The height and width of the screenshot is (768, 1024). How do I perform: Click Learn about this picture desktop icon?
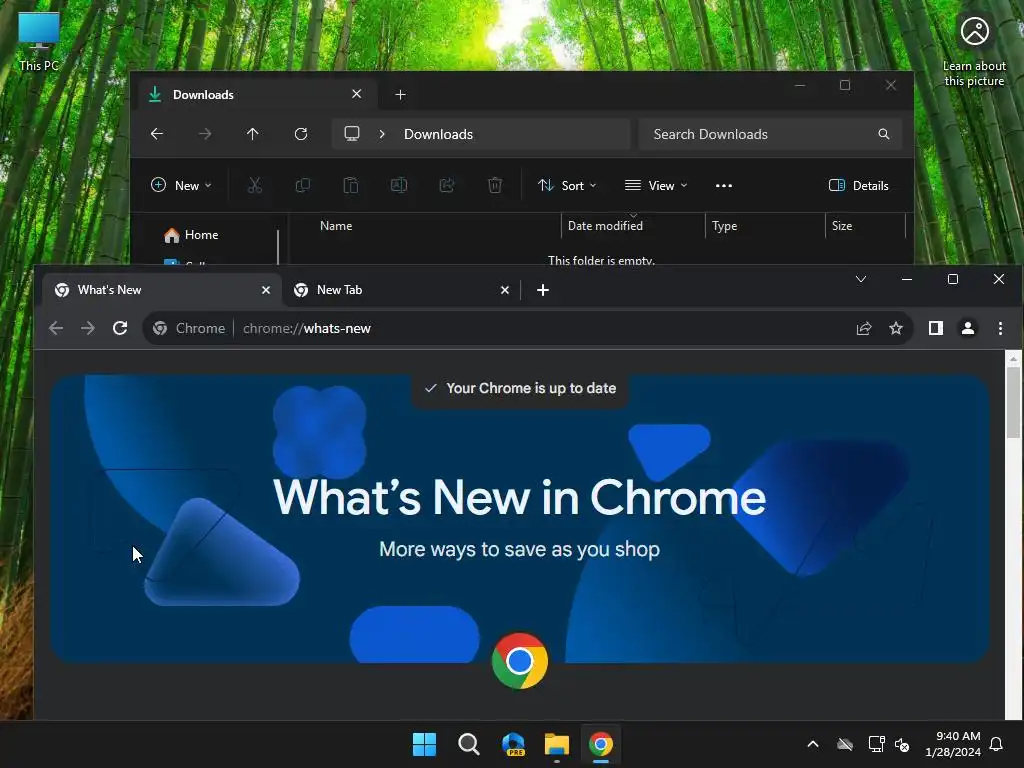click(974, 50)
